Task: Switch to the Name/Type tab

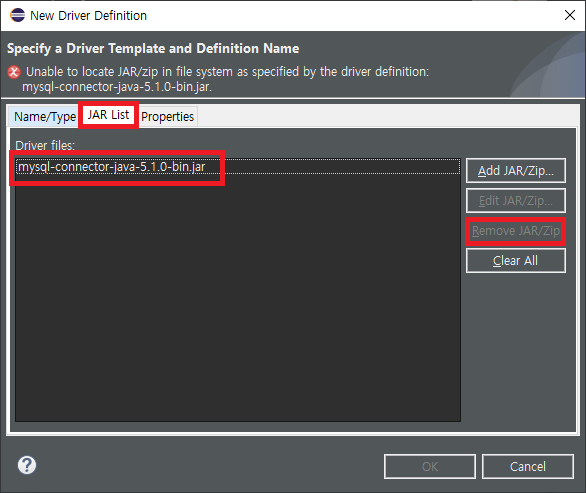Action: pos(45,117)
